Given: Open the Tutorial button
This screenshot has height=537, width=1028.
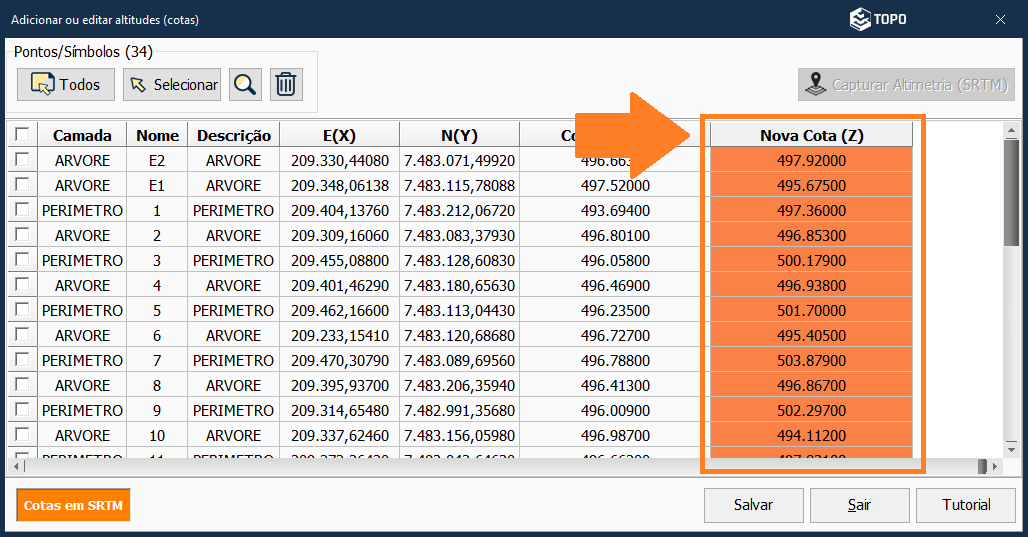Looking at the screenshot, I should coord(966,505).
